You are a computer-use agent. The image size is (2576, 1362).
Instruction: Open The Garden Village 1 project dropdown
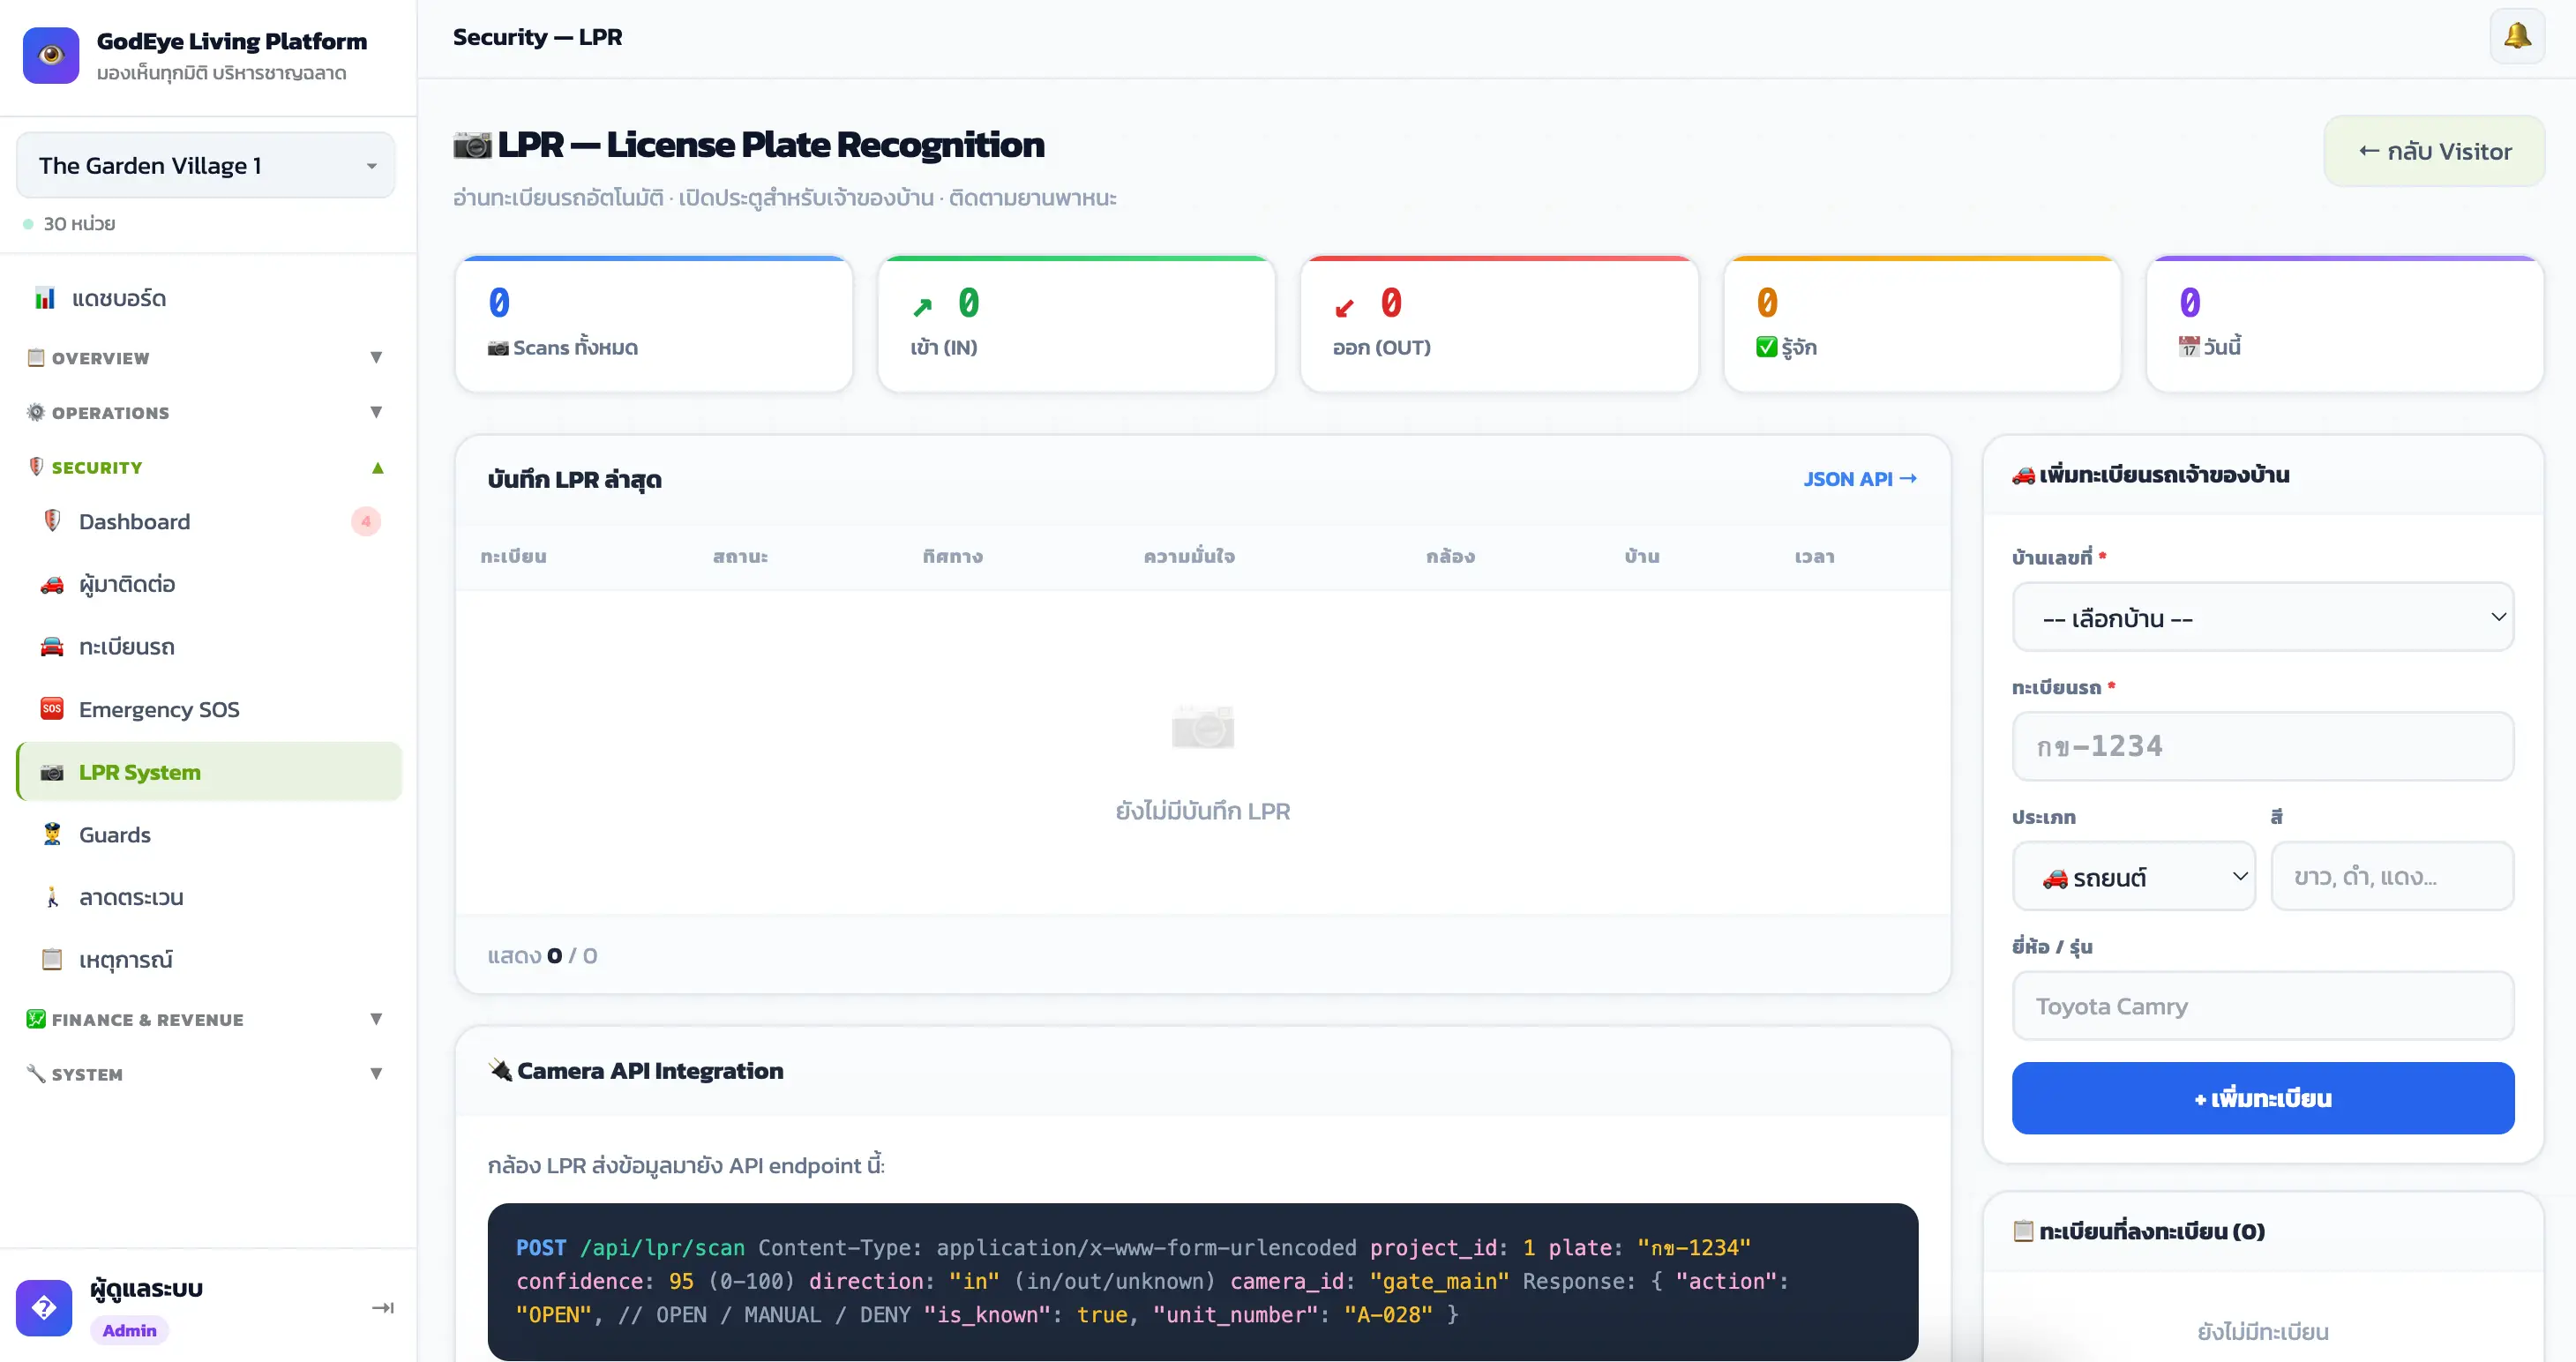coord(206,165)
